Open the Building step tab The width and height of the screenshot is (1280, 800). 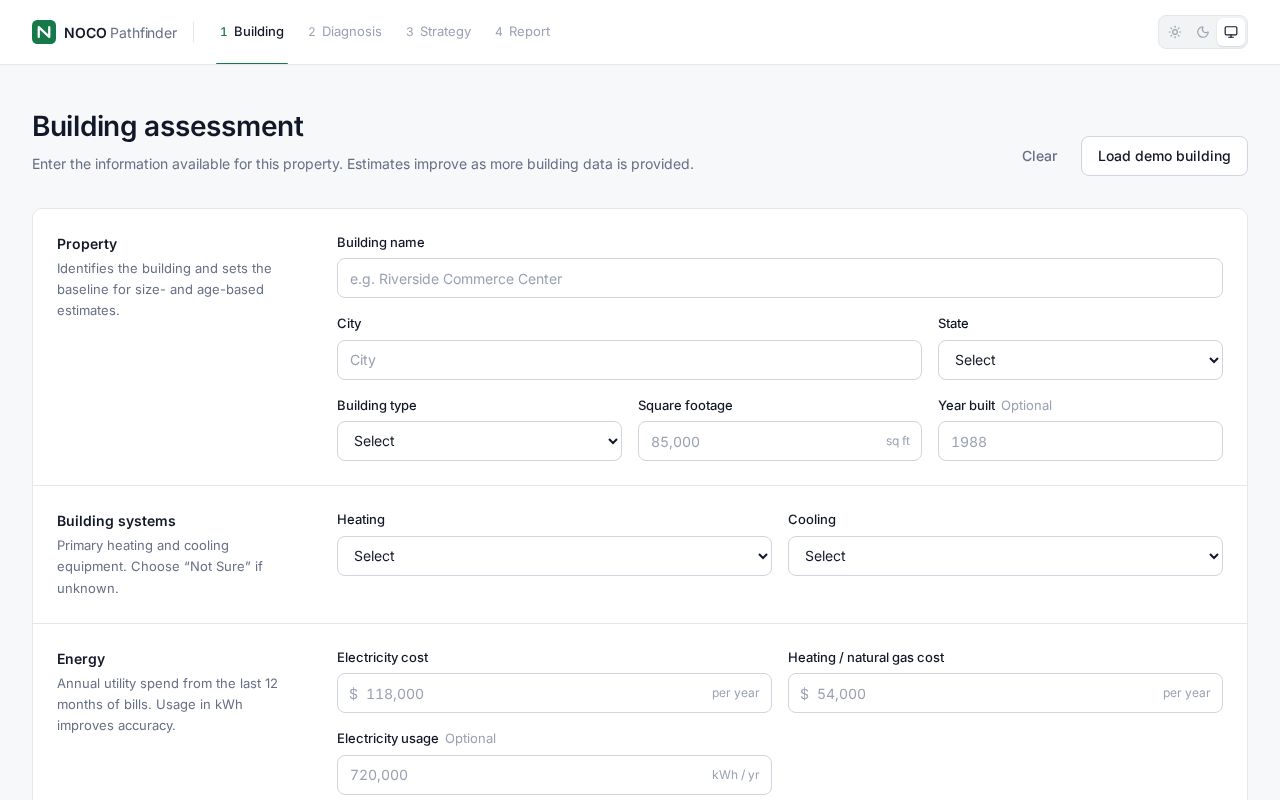tap(252, 32)
